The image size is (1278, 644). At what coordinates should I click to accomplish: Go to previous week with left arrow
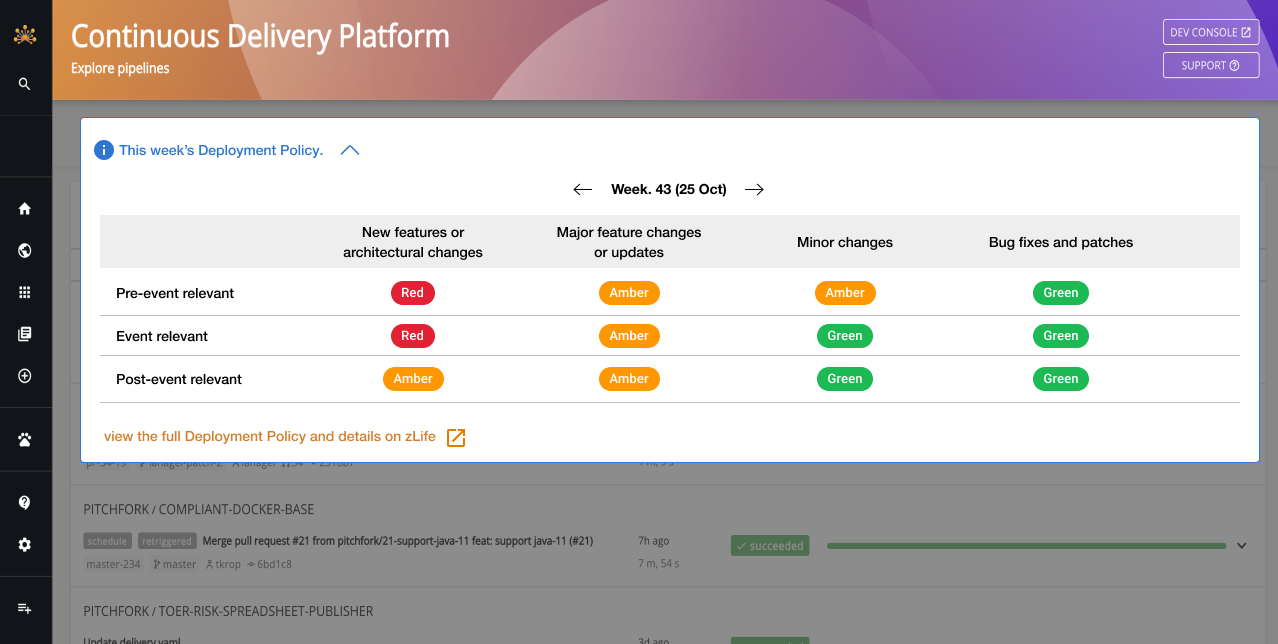[583, 189]
